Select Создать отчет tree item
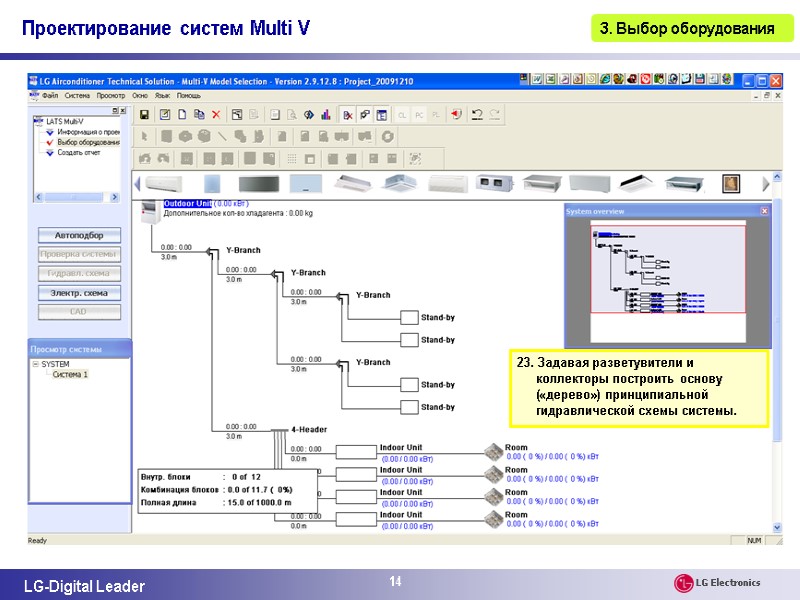Screen dimensions: 800x600 tap(79, 153)
